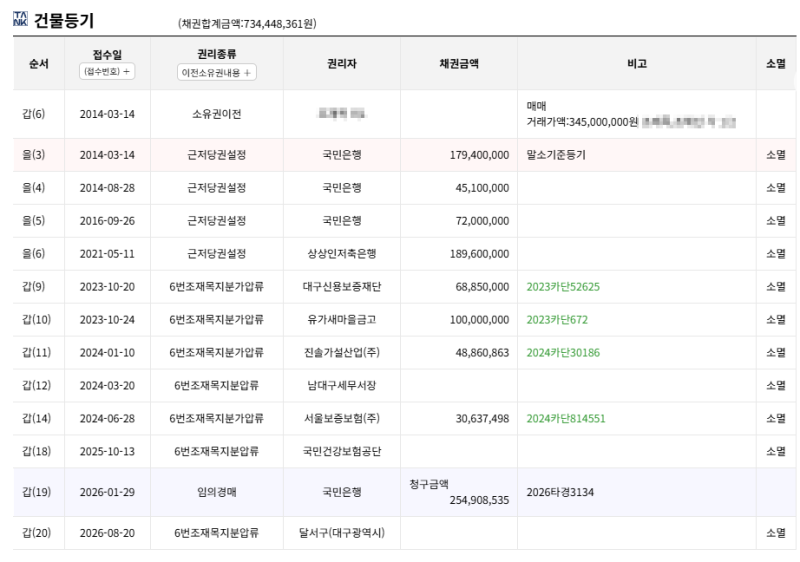The image size is (800, 562).
Task: Click the 거래가액:345,000,000원 text
Action: click(x=582, y=122)
